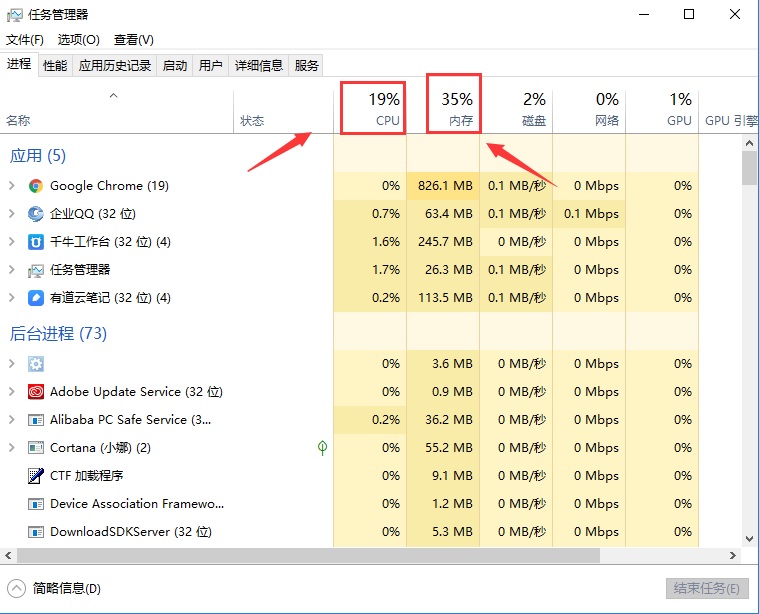The height and width of the screenshot is (614, 759).
Task: Expand the 企业QQ process group
Action: [x=12, y=214]
